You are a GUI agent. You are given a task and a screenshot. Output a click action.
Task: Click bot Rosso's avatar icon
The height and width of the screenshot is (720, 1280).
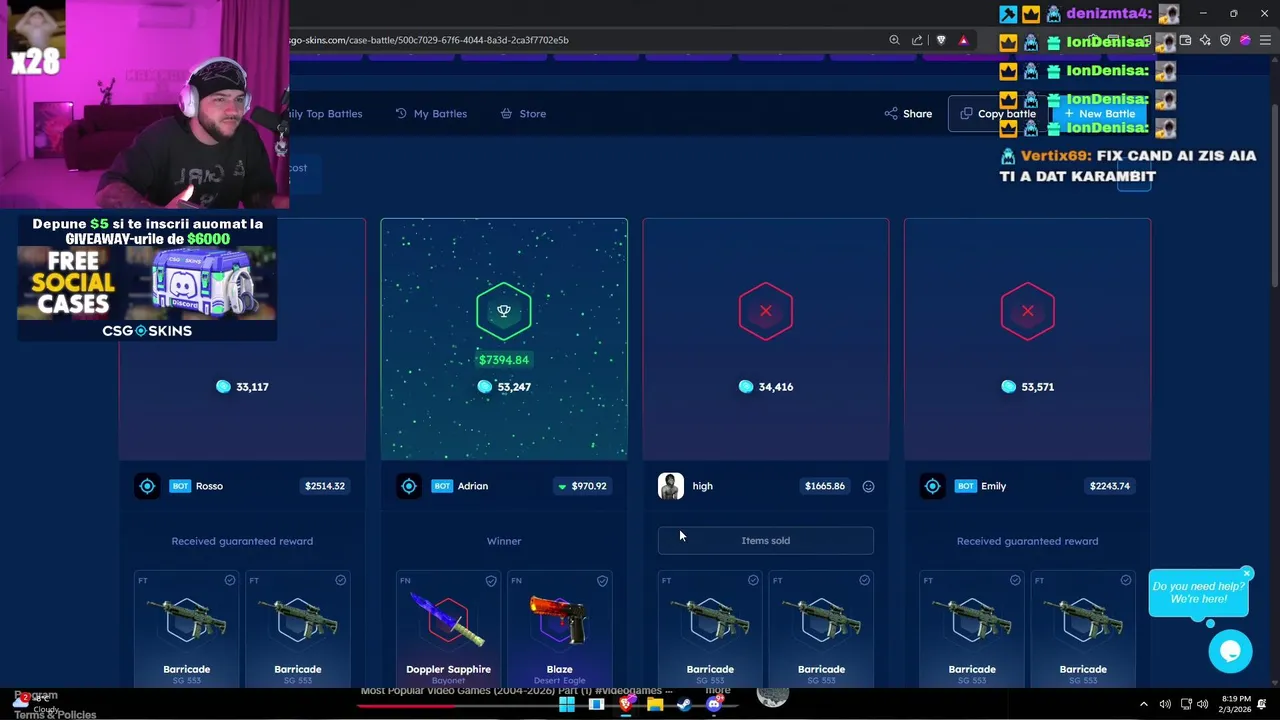click(x=147, y=486)
